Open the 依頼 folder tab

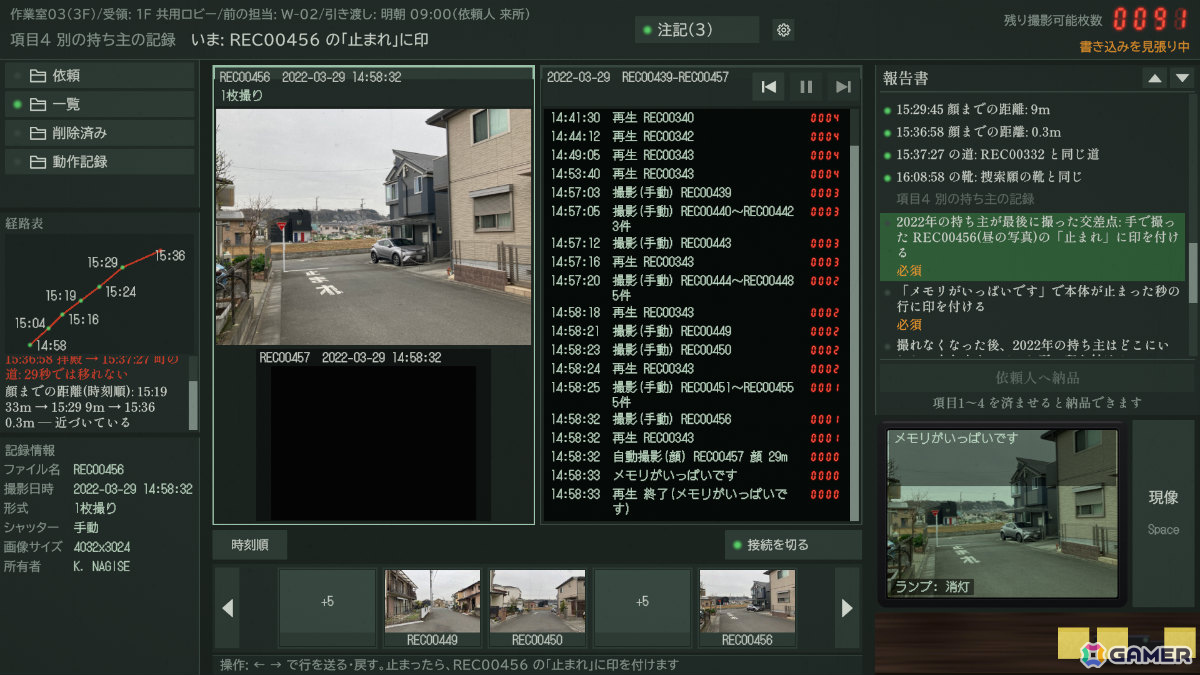click(x=100, y=76)
